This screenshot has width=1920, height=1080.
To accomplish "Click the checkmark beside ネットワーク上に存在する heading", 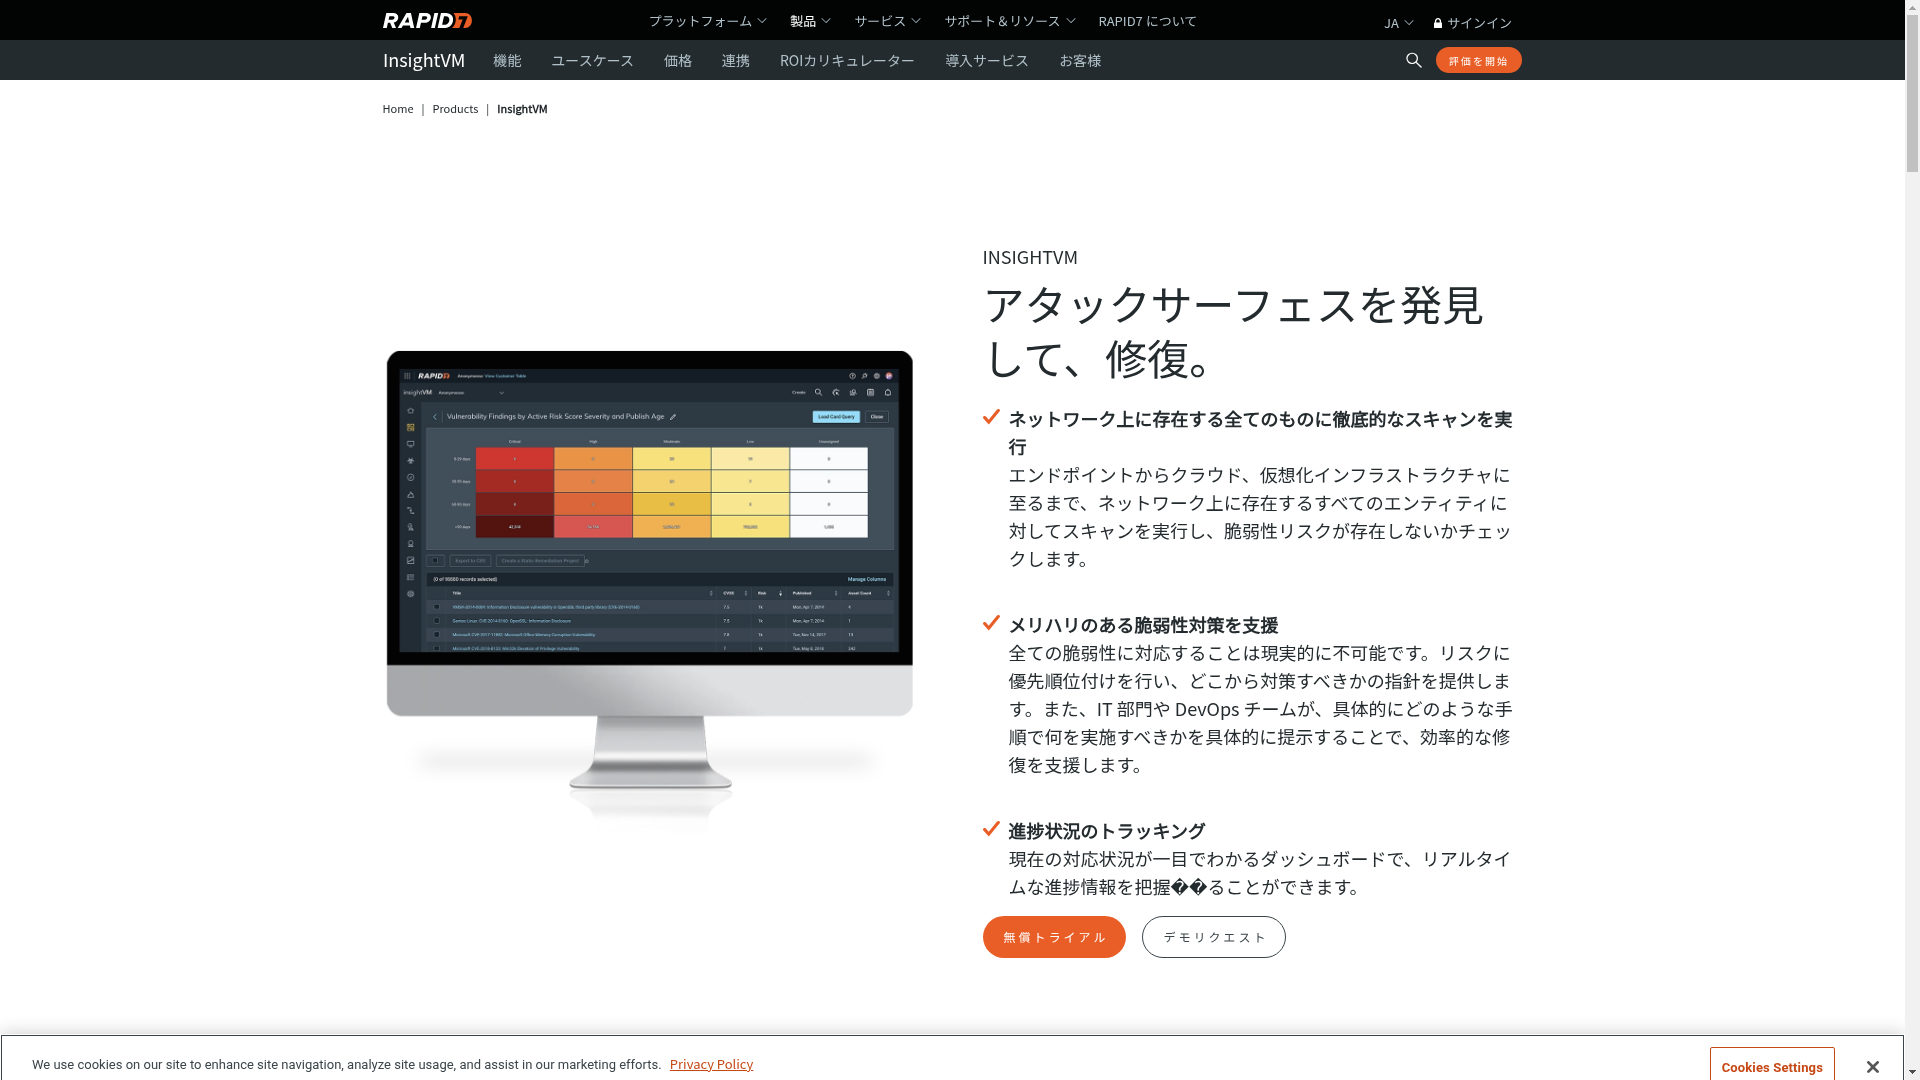I will (991, 417).
